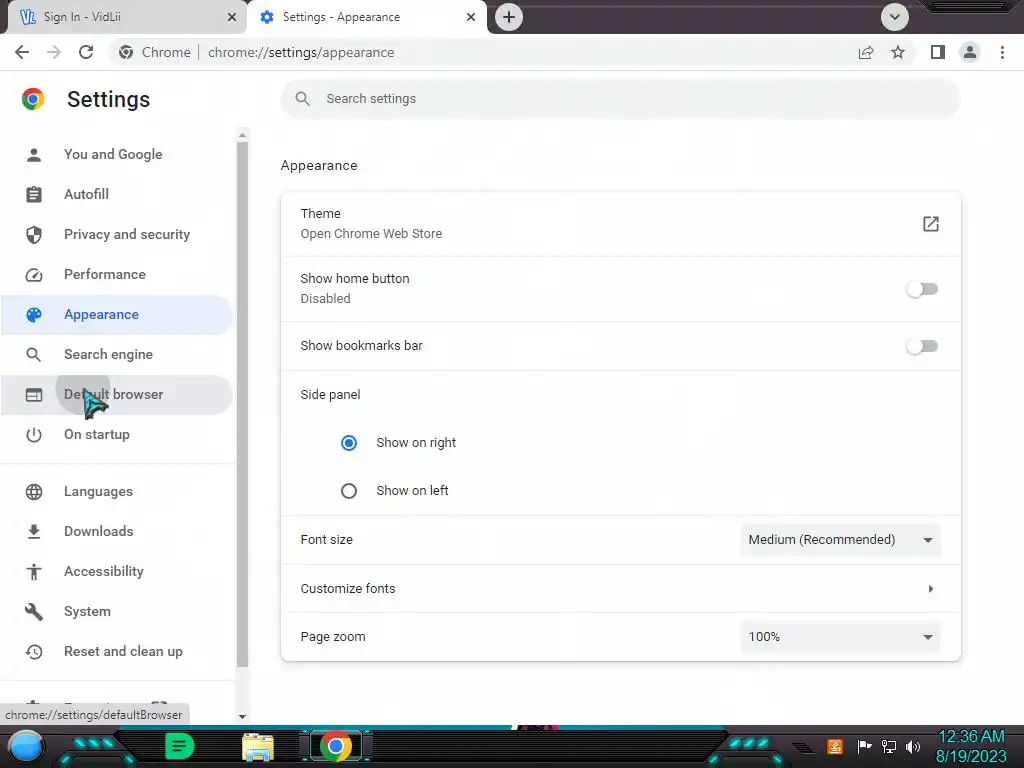This screenshot has height=768, width=1024.
Task: Click the clipboard icon for Autofill
Action: 34,195
